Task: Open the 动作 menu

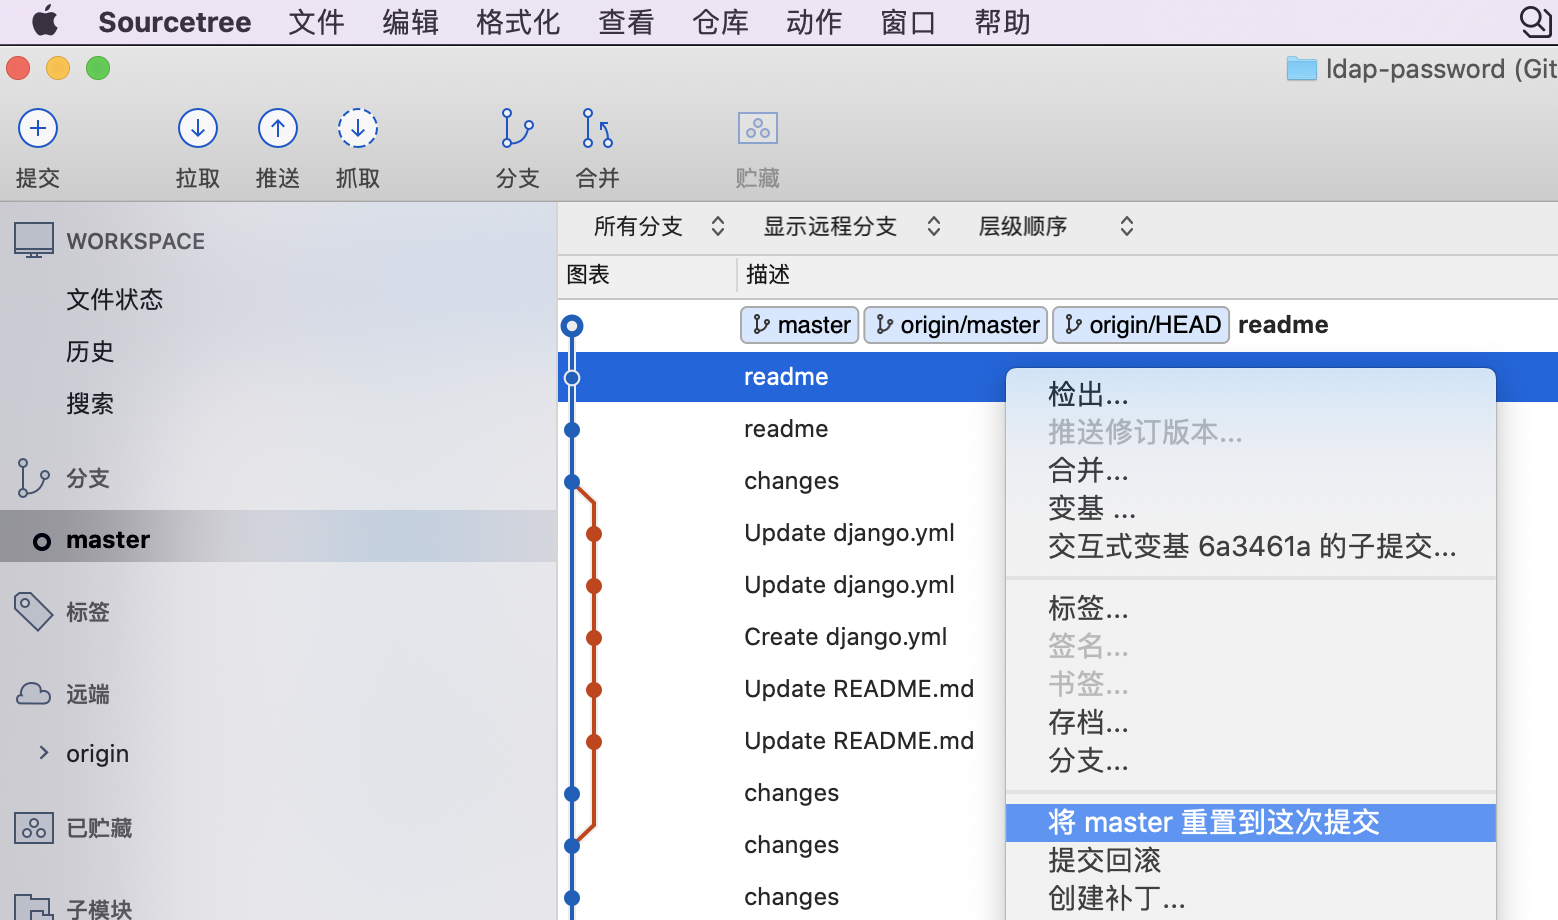Action: [814, 22]
